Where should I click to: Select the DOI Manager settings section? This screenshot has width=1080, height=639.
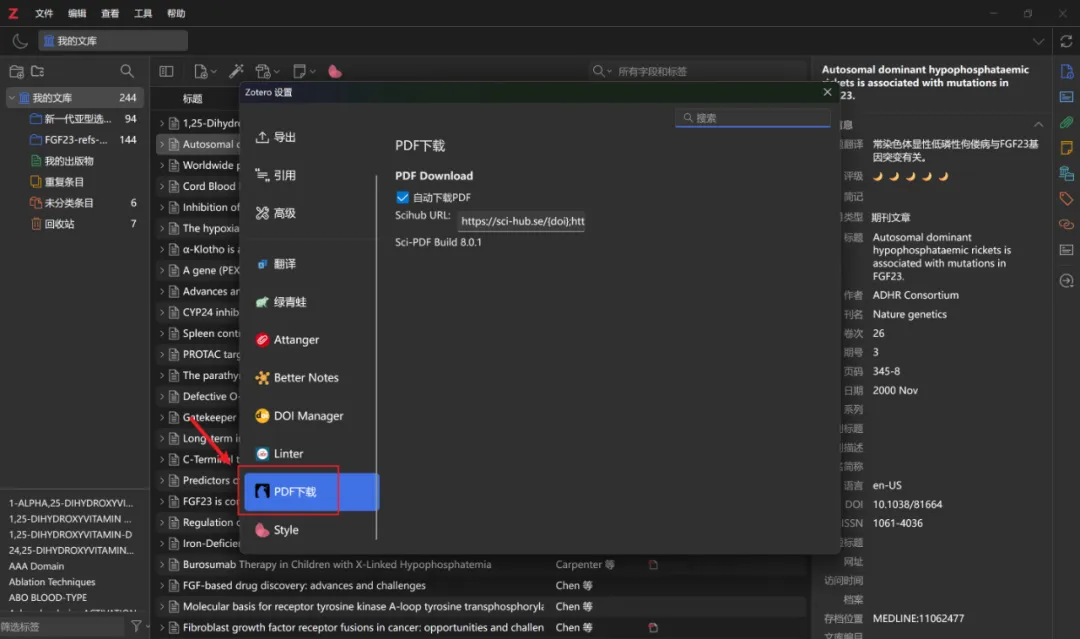[310, 416]
